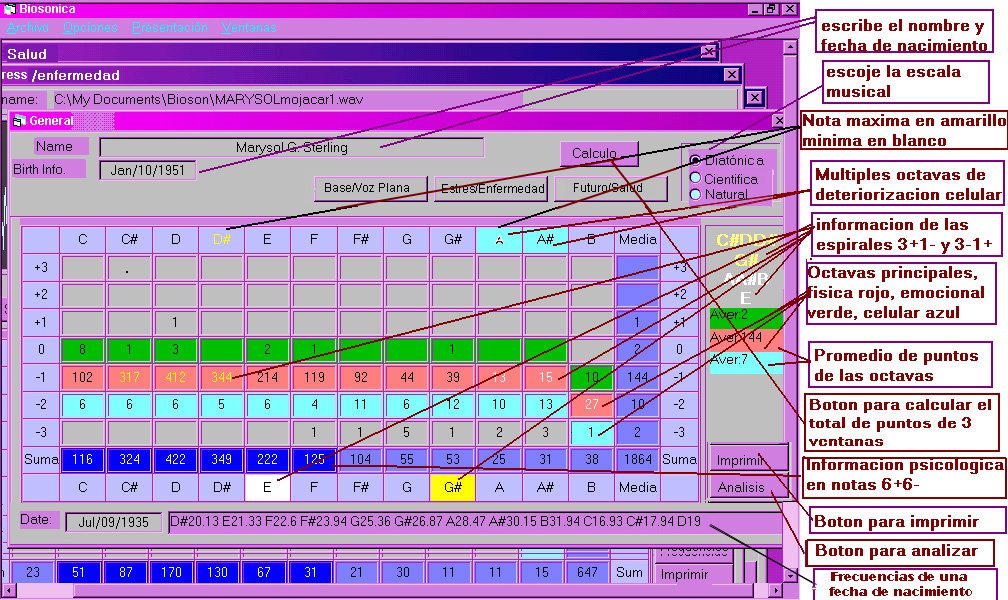This screenshot has height=600, width=1008.
Task: Click the white highlighted E note cell
Action: 268,487
